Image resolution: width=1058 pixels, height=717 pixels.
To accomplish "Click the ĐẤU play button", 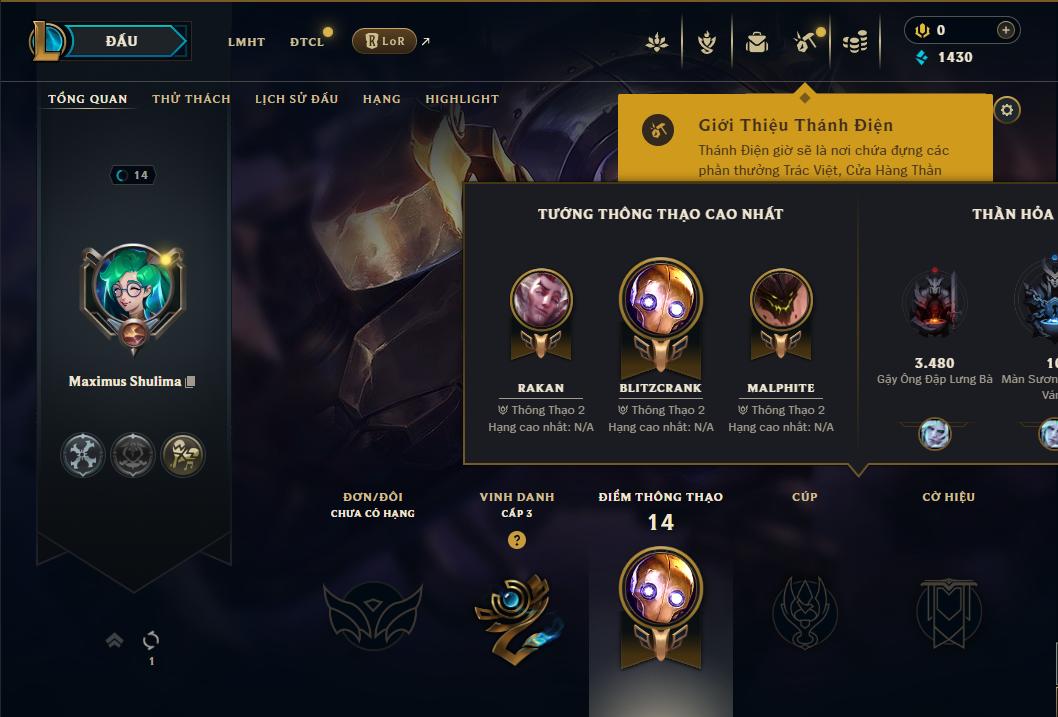I will (x=121, y=41).
